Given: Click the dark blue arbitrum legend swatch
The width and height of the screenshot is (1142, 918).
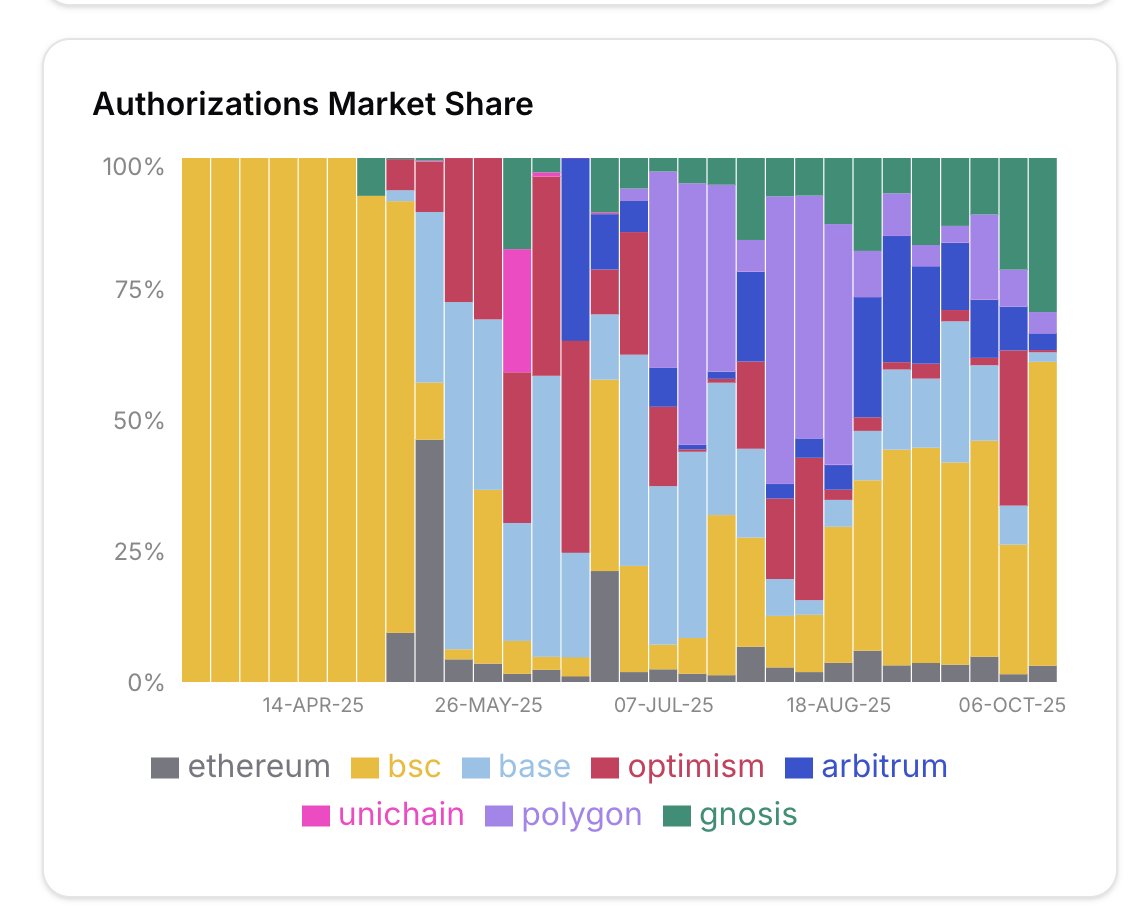Looking at the screenshot, I should coord(796,768).
